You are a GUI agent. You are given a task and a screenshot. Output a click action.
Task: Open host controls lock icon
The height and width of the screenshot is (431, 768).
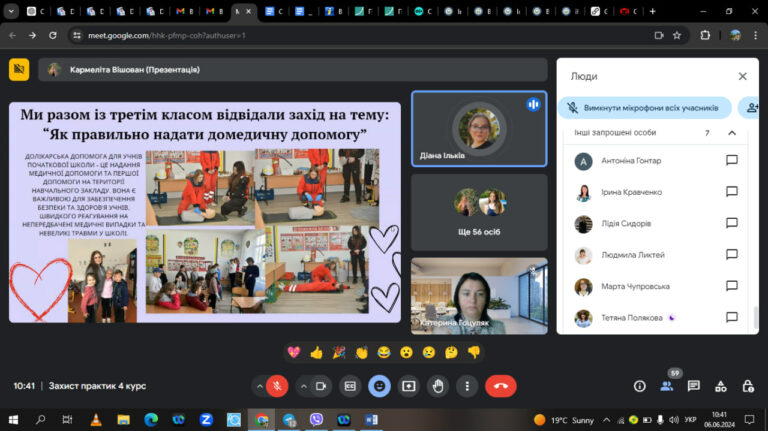point(748,386)
